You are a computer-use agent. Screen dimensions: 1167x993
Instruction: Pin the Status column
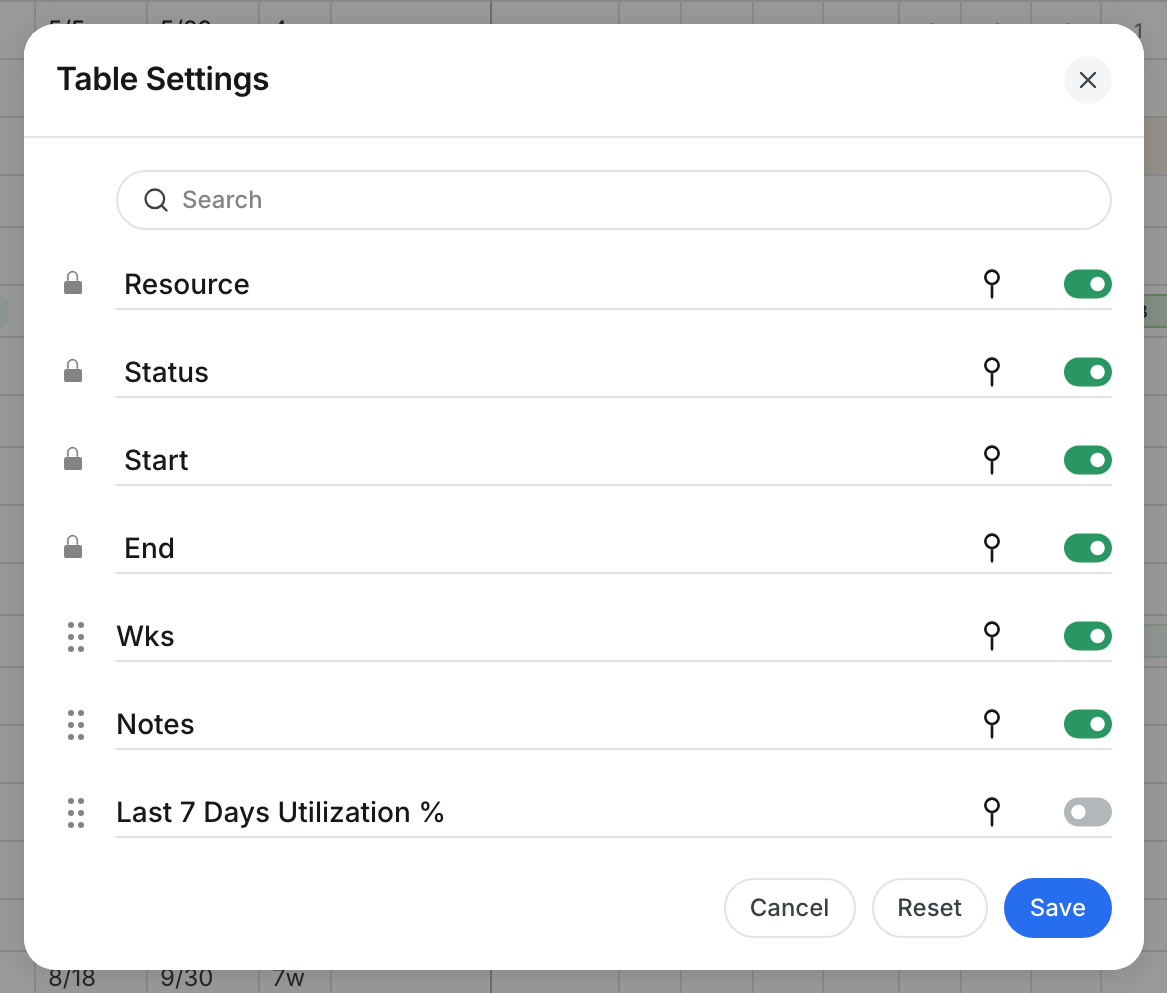[991, 371]
